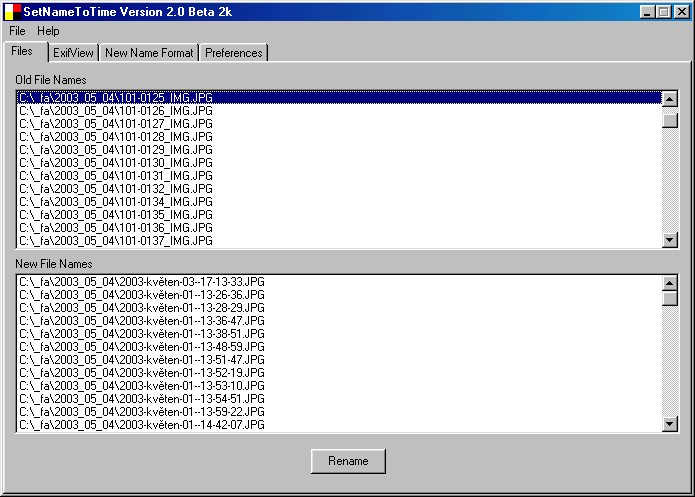Image resolution: width=695 pixels, height=497 pixels.
Task: Switch to the New Name Format tab
Action: coord(149,53)
